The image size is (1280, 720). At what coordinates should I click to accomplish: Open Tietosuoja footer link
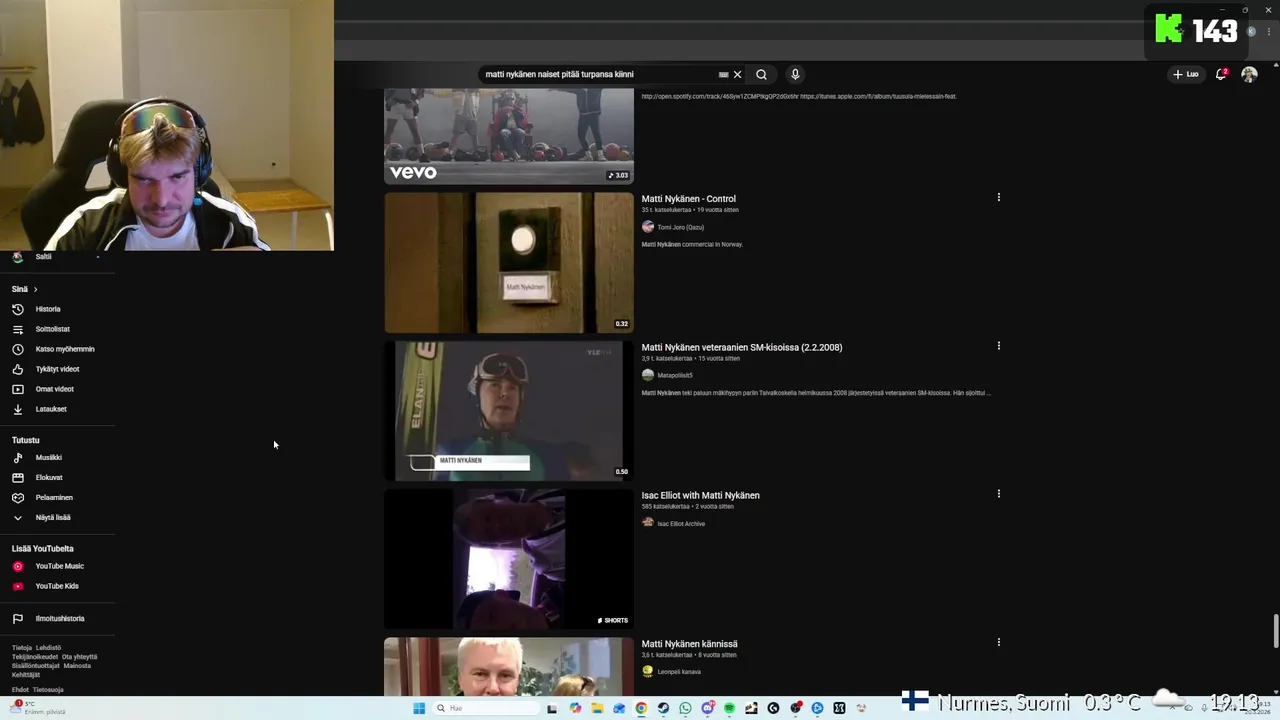[48, 690]
